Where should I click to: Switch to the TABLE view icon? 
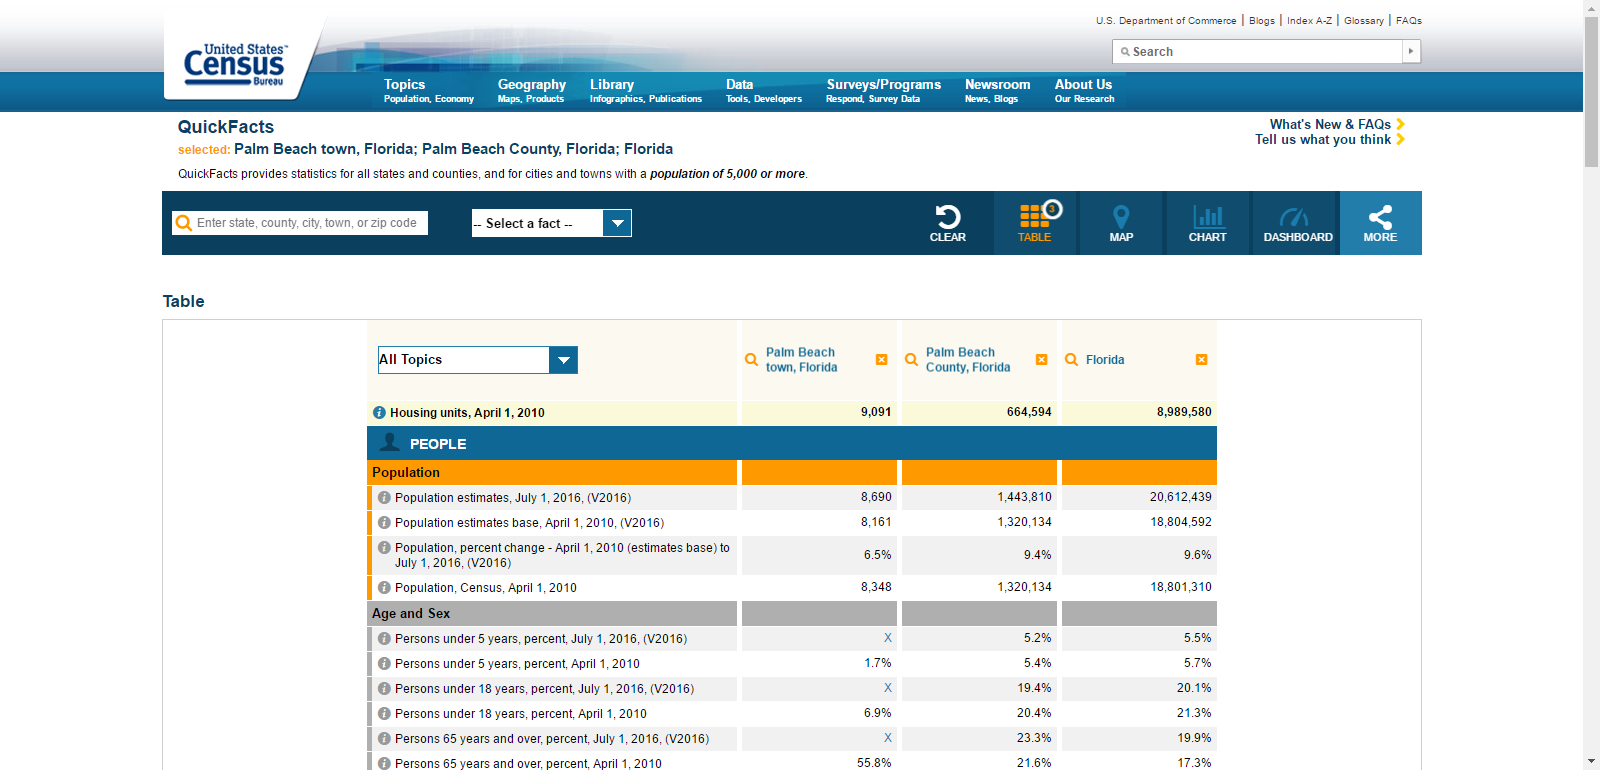coord(1034,216)
